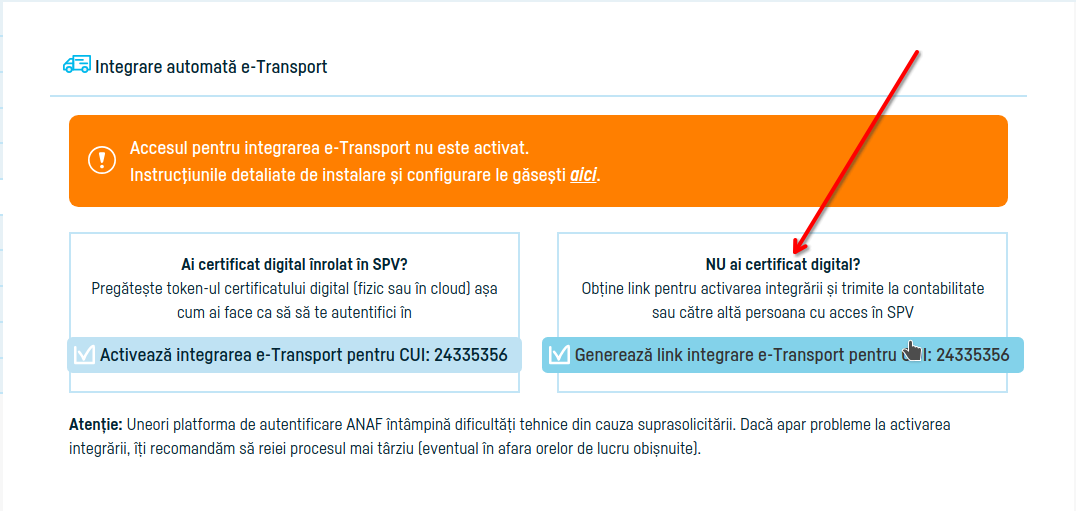
Task: Click checkmark icon on Activează integrarea button
Action: click(84, 355)
